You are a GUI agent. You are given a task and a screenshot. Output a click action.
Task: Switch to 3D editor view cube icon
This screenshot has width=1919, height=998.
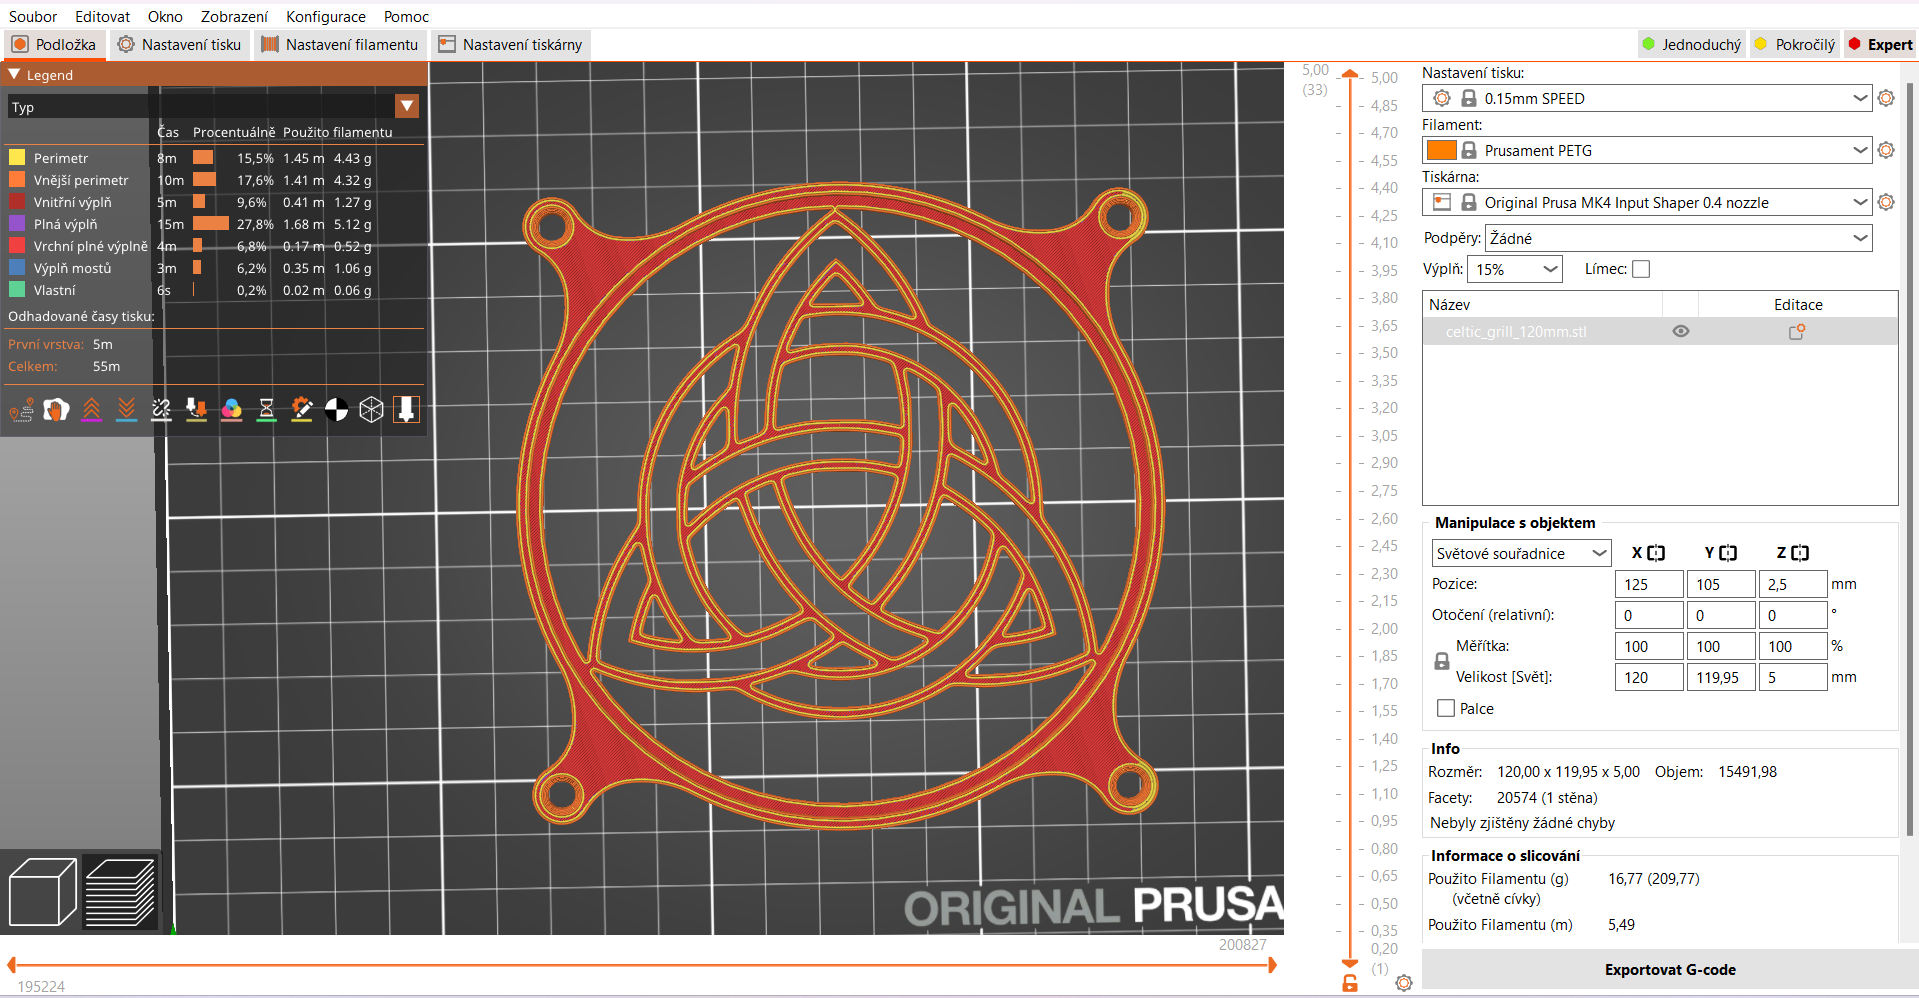point(42,892)
